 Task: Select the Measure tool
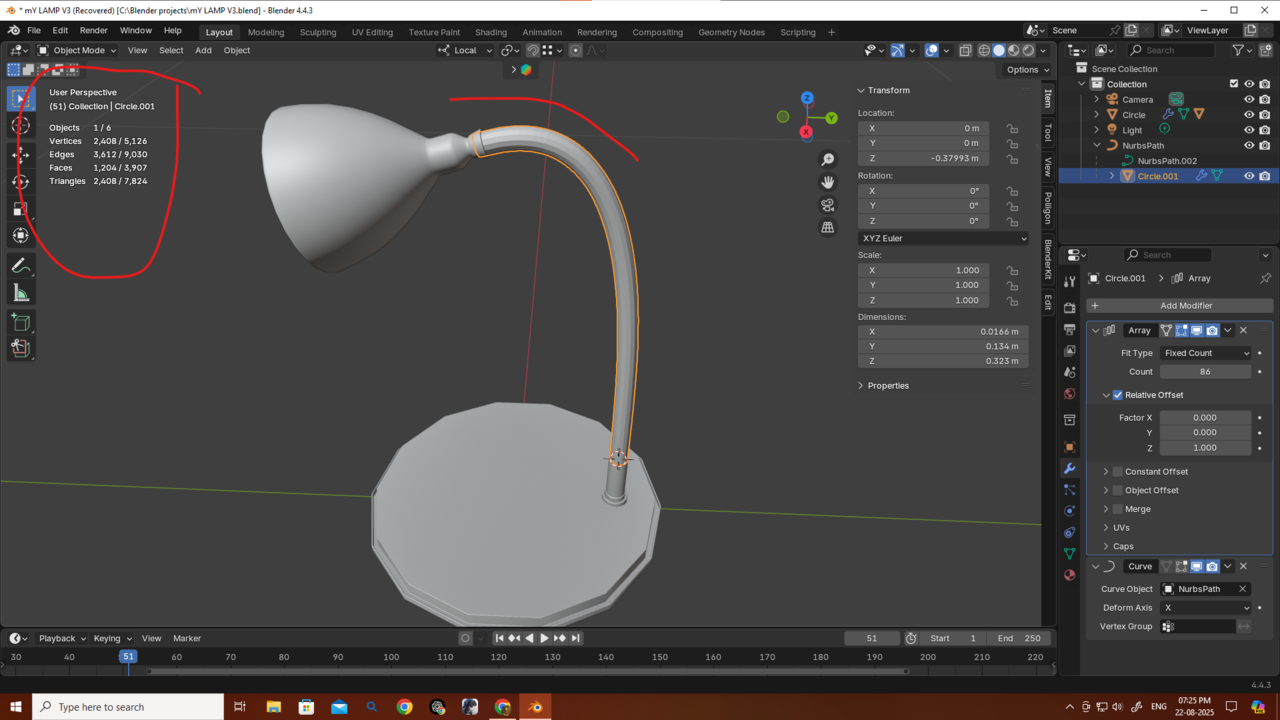point(20,292)
